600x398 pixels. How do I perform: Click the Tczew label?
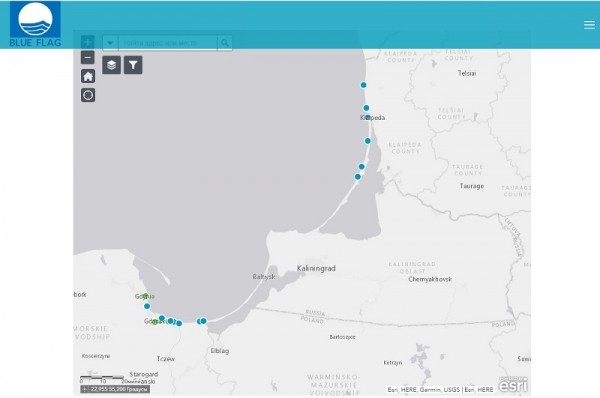tap(165, 359)
